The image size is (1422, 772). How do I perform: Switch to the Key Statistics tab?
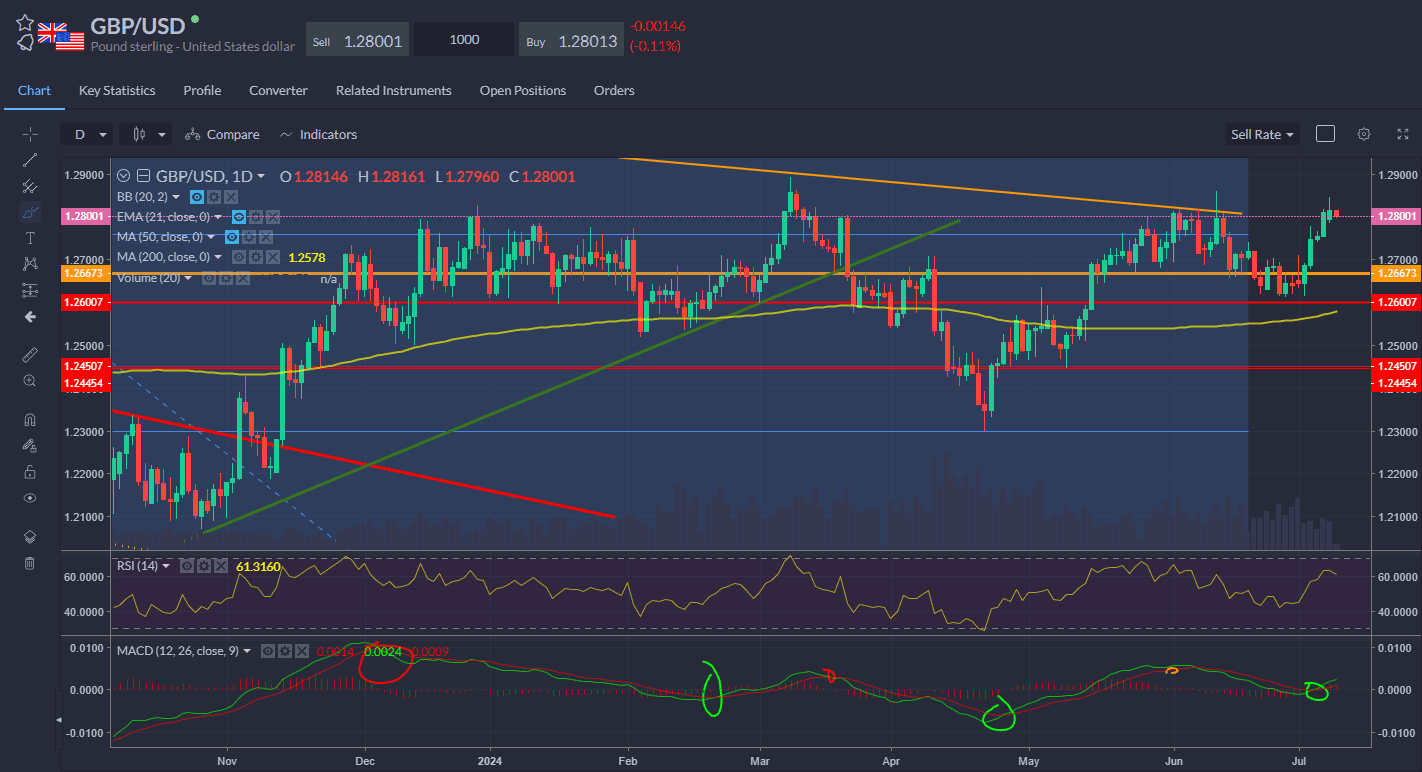click(117, 90)
